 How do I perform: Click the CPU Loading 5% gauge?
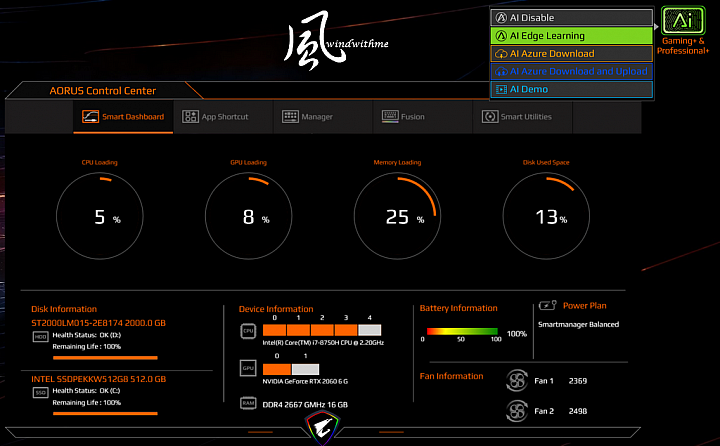(x=100, y=216)
